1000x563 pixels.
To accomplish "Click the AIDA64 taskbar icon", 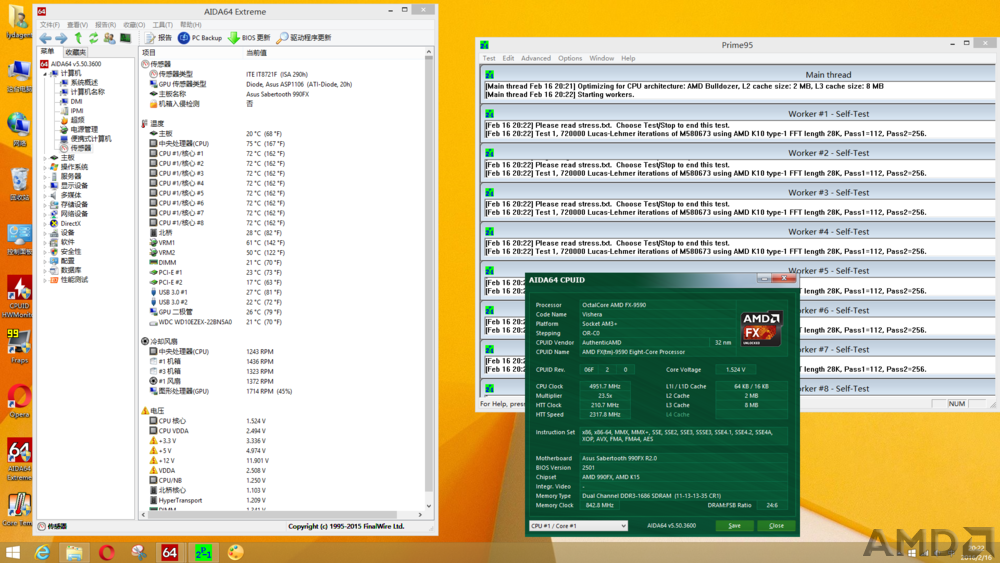I will click(x=170, y=552).
